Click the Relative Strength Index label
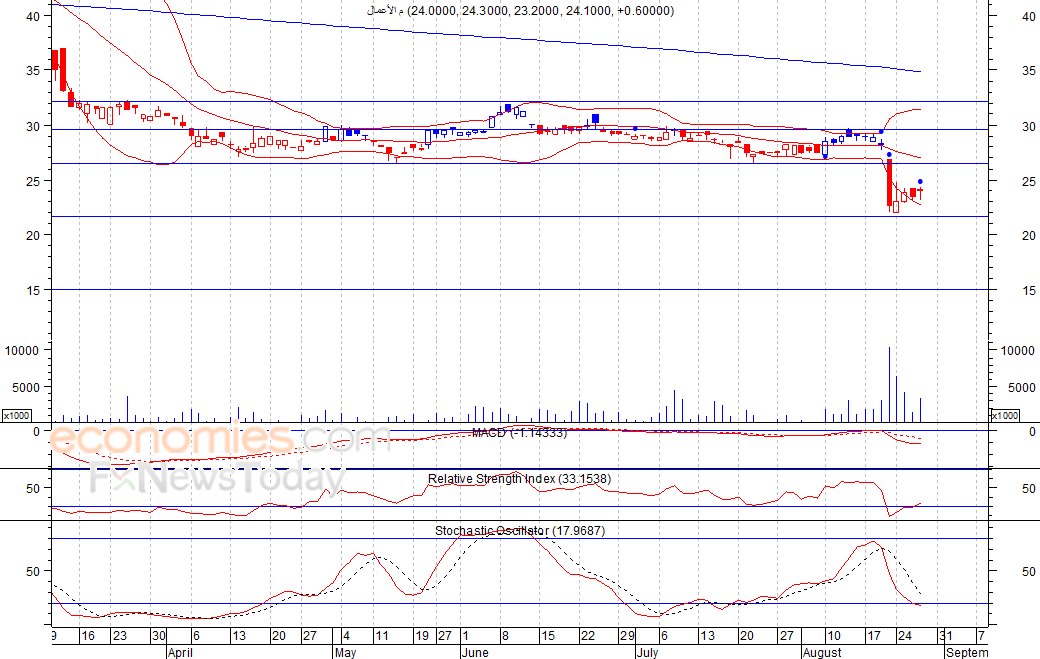 (519, 479)
